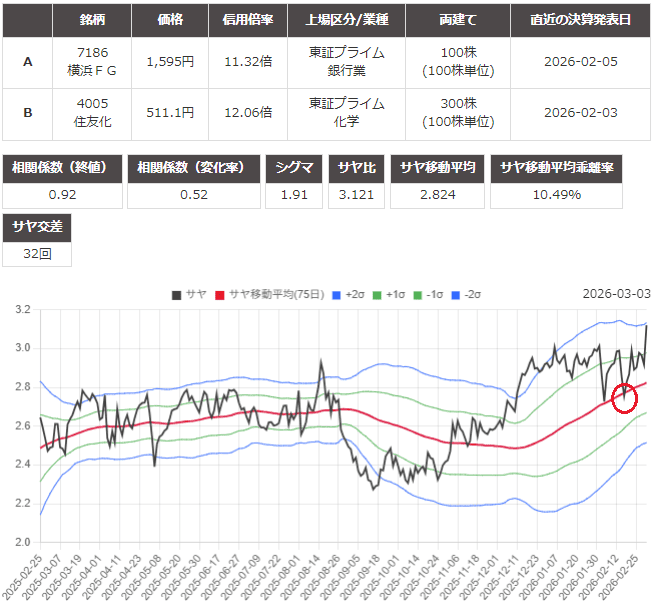The image size is (655, 604).
Task: Click the 2026-02-05 earnings date cell
Action: 581,61
